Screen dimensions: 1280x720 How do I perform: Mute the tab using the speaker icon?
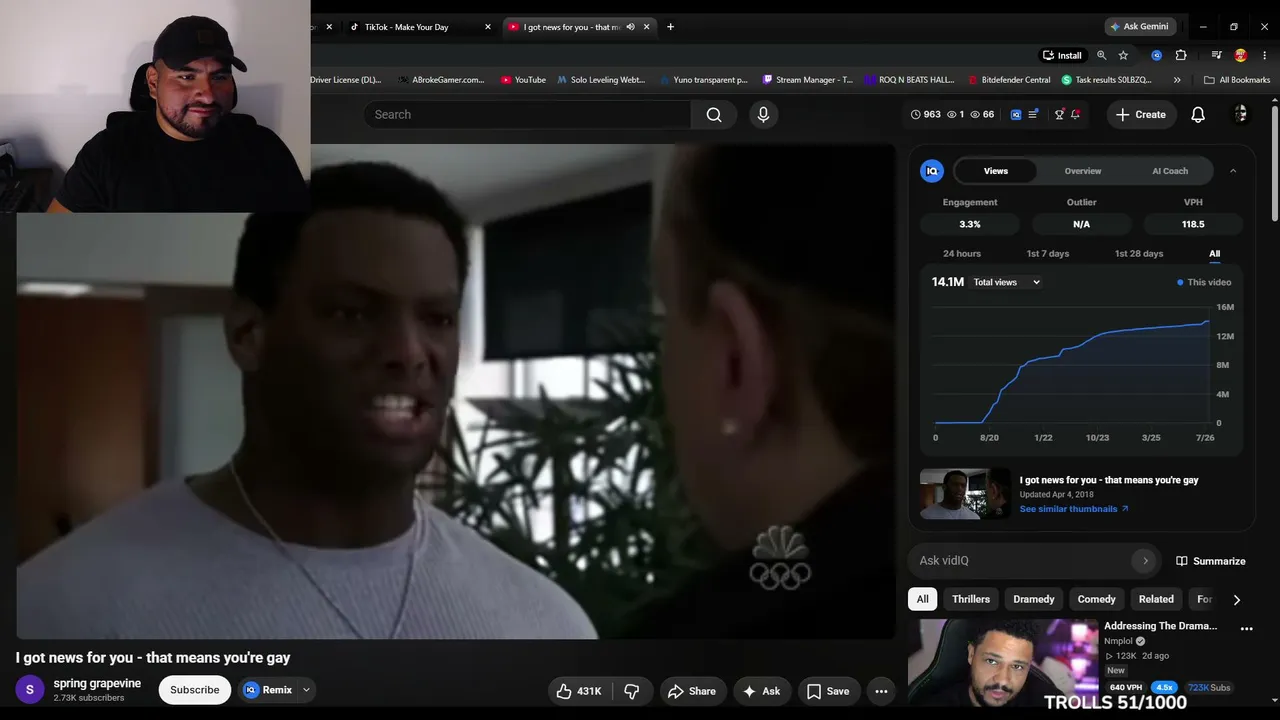(630, 27)
